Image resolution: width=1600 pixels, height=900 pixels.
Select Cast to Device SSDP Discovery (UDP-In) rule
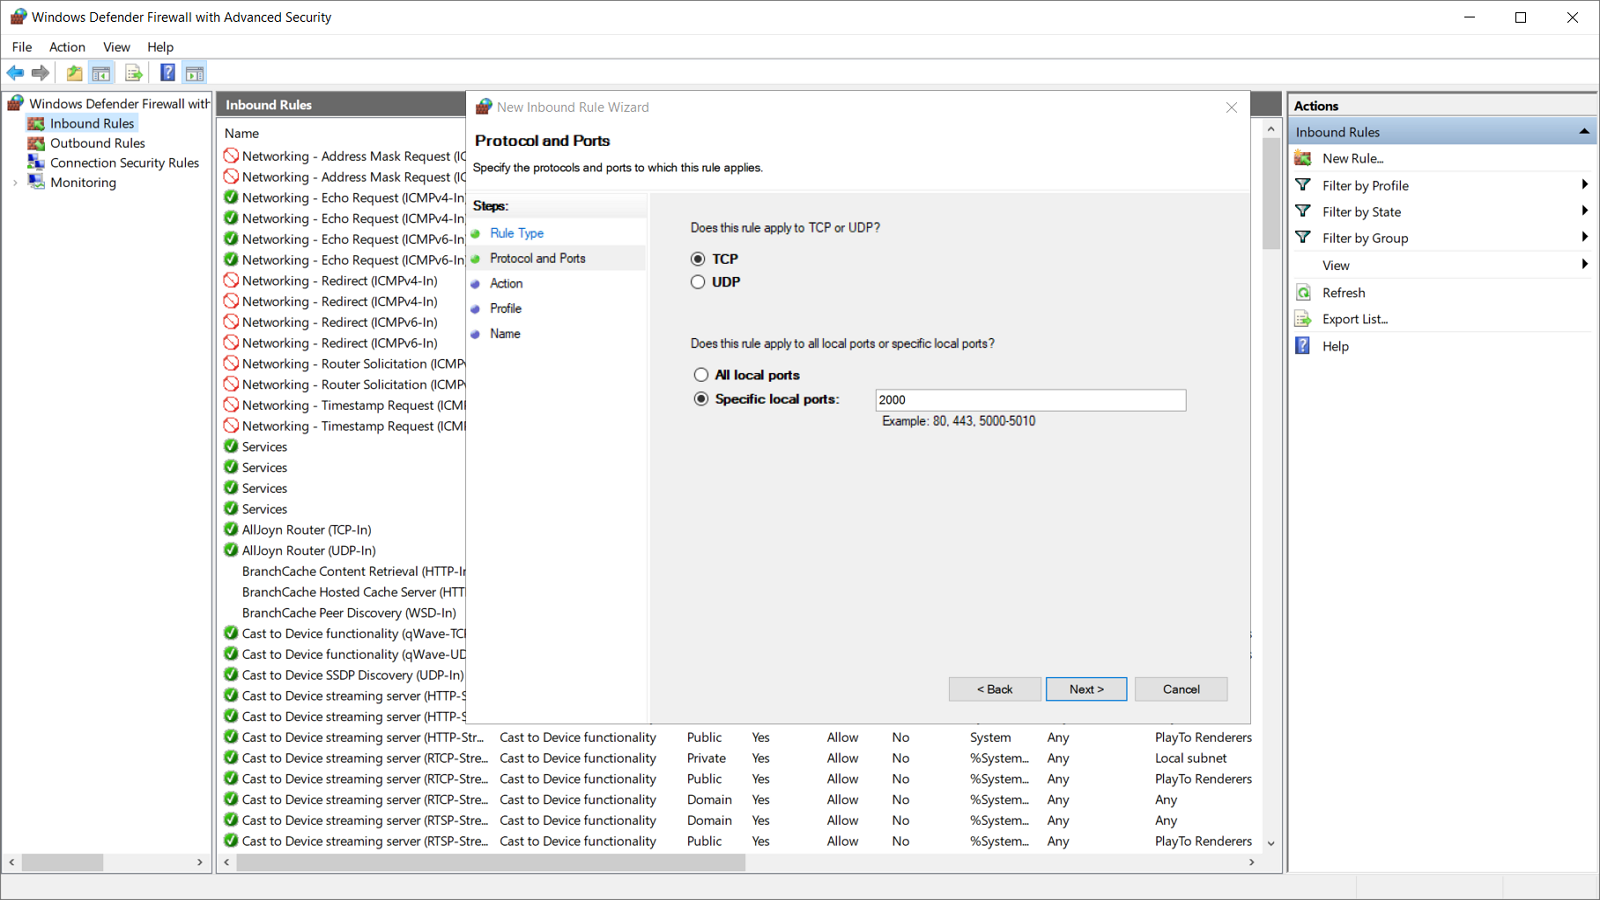(x=353, y=675)
